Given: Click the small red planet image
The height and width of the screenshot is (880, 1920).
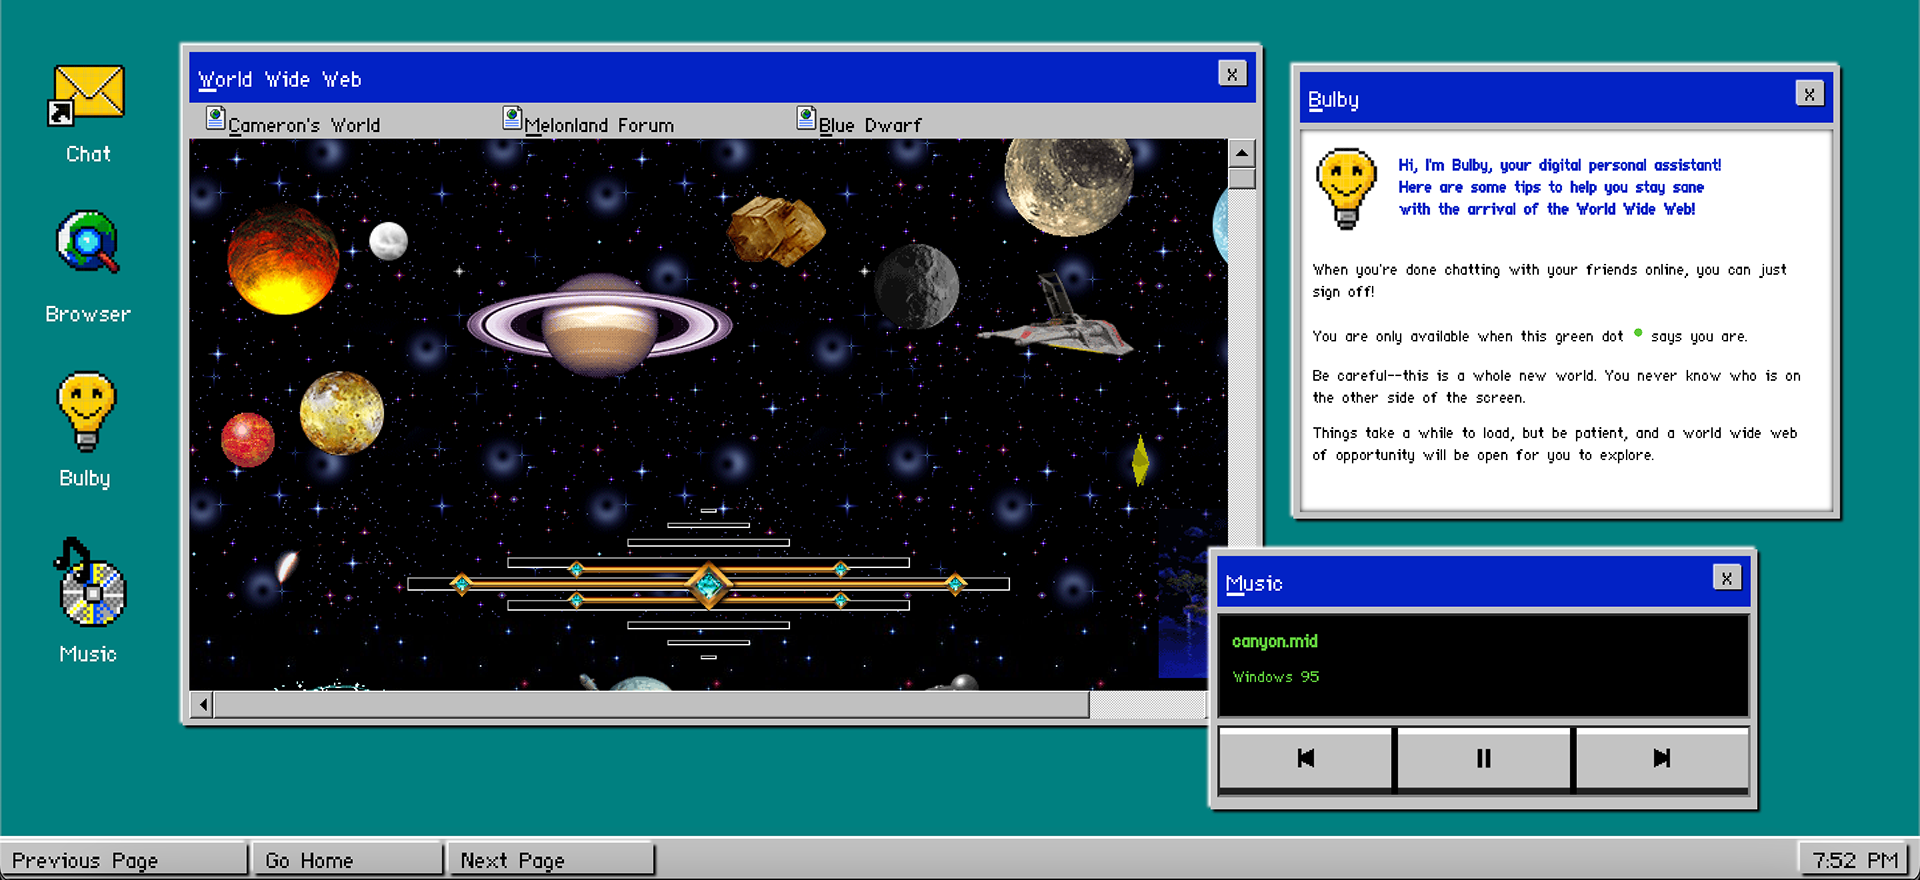Looking at the screenshot, I should coord(247,440).
